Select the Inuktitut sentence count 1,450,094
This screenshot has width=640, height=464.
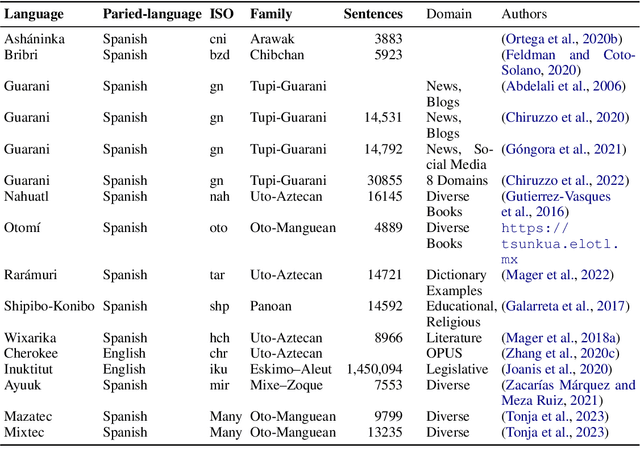point(372,368)
